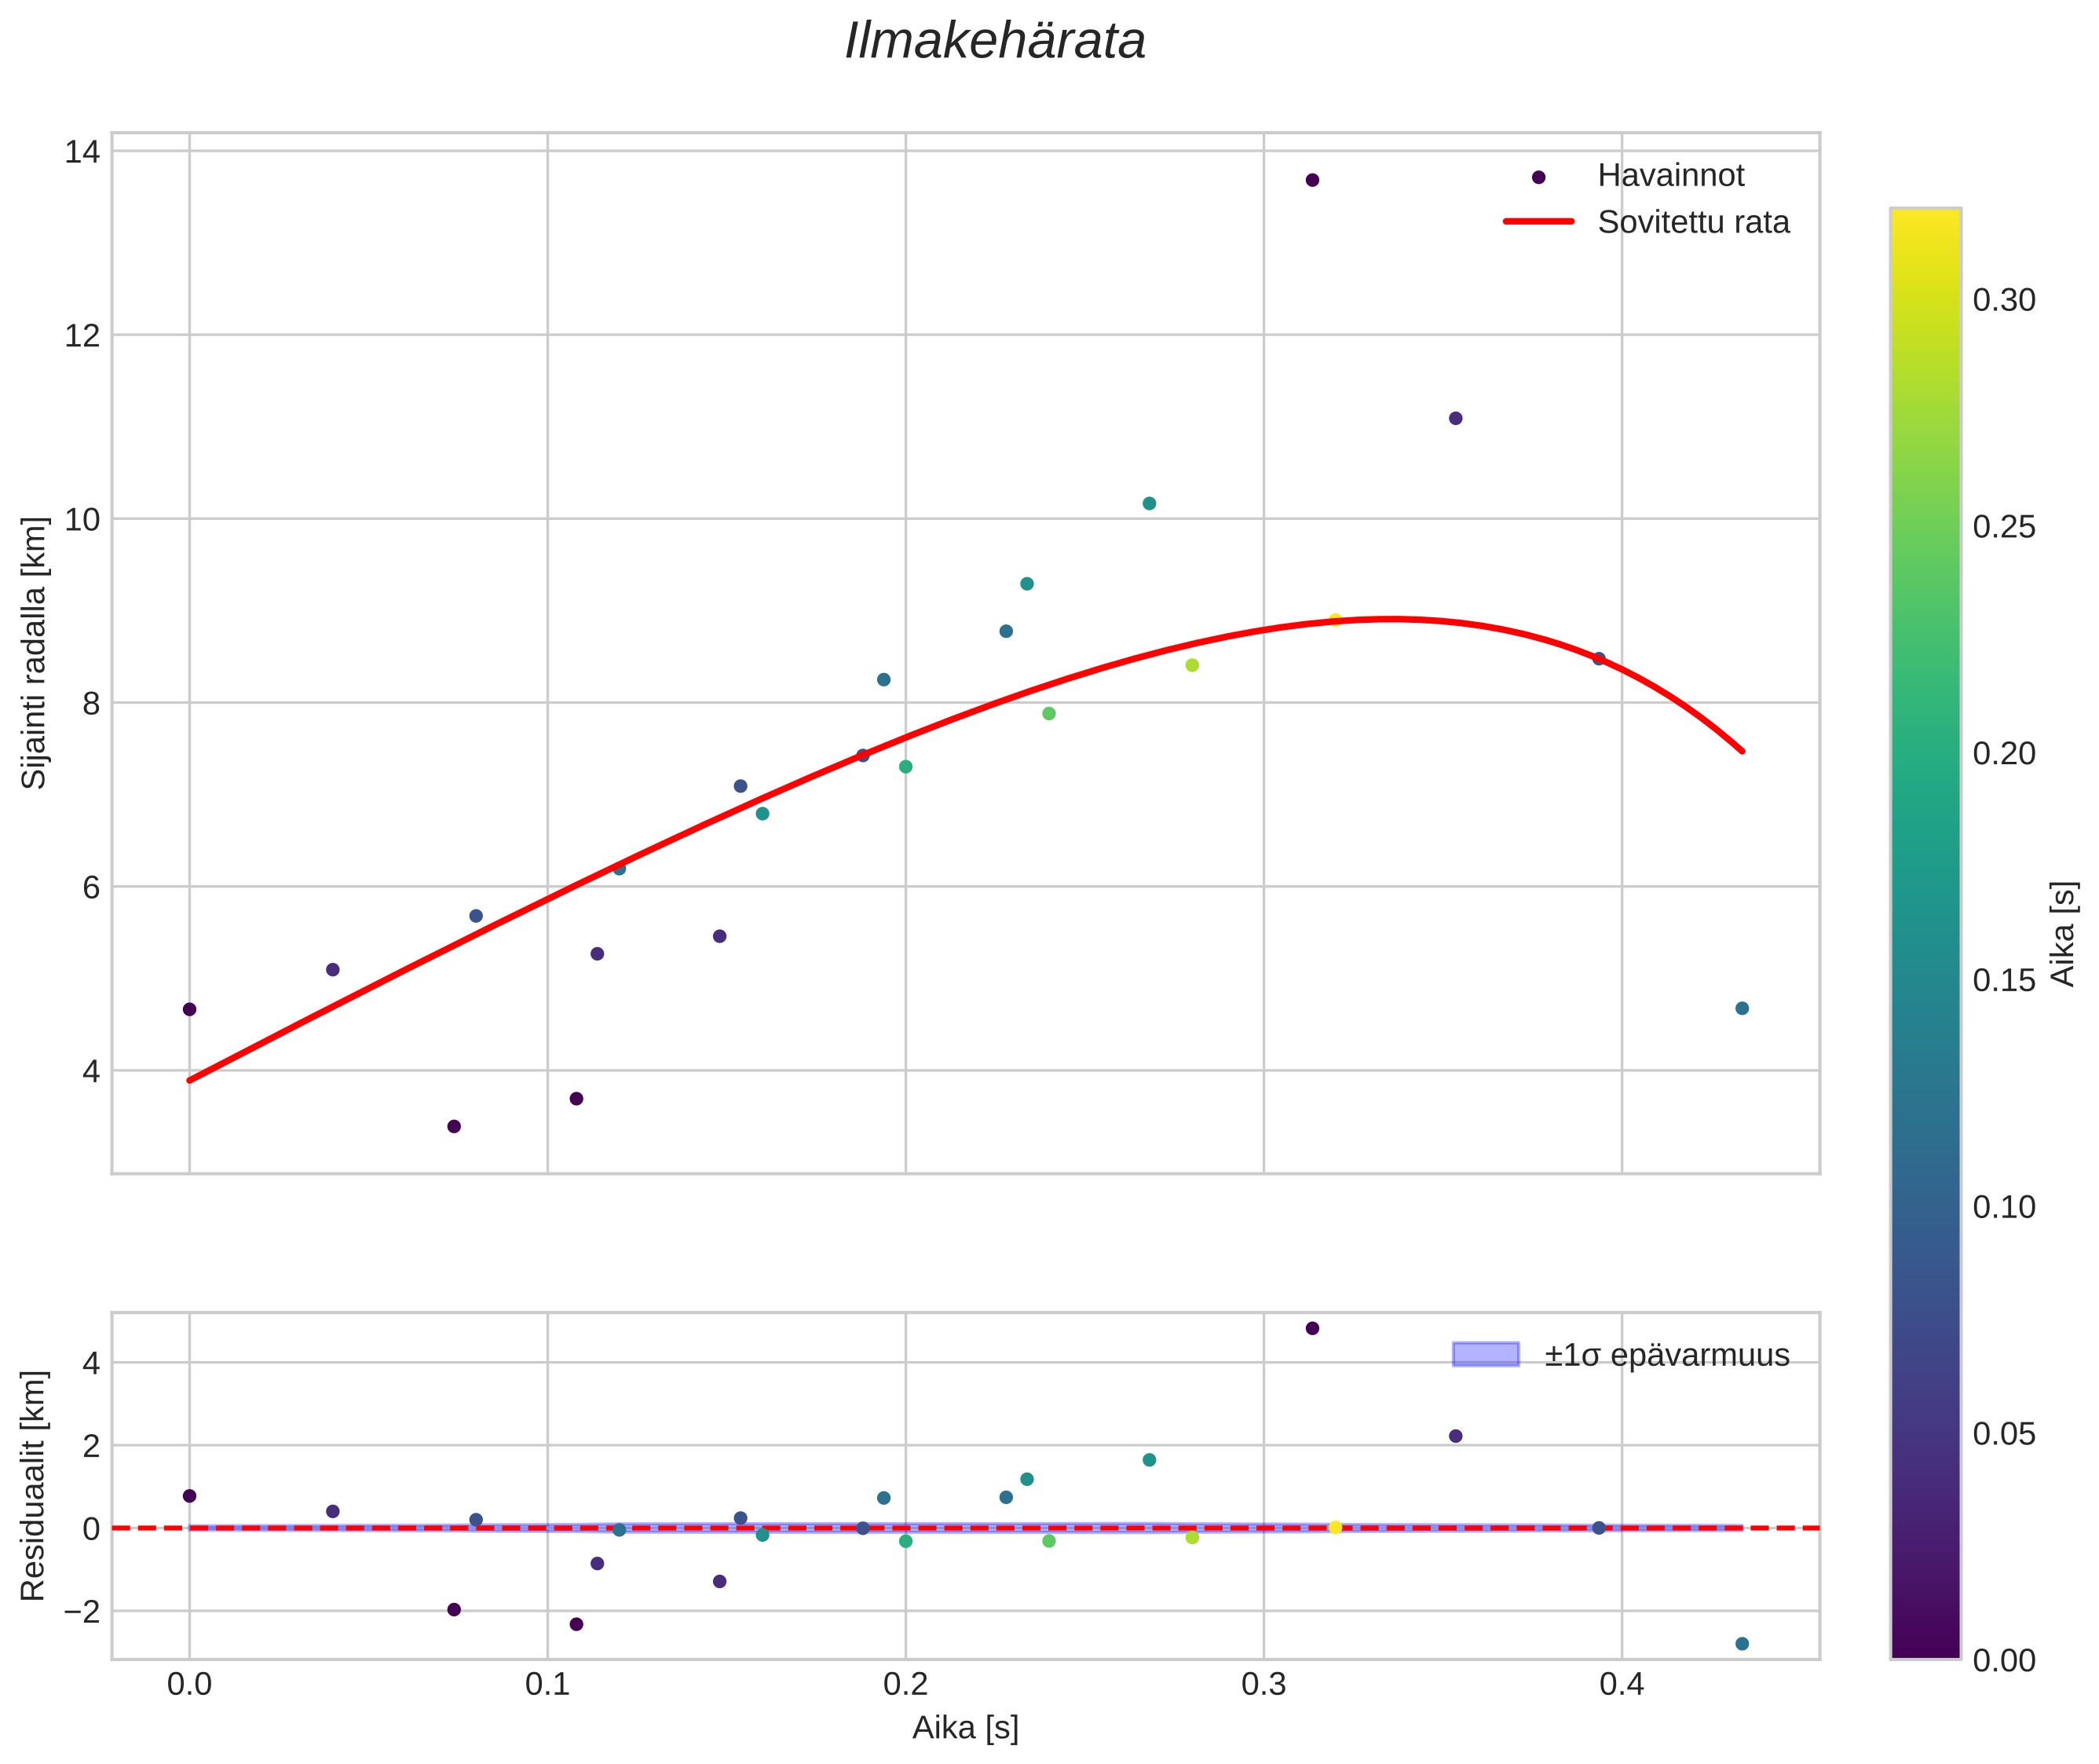Click the '±1σ epävarmuus' legend label
The width and height of the screenshot is (2099, 1764).
coord(1666,1355)
